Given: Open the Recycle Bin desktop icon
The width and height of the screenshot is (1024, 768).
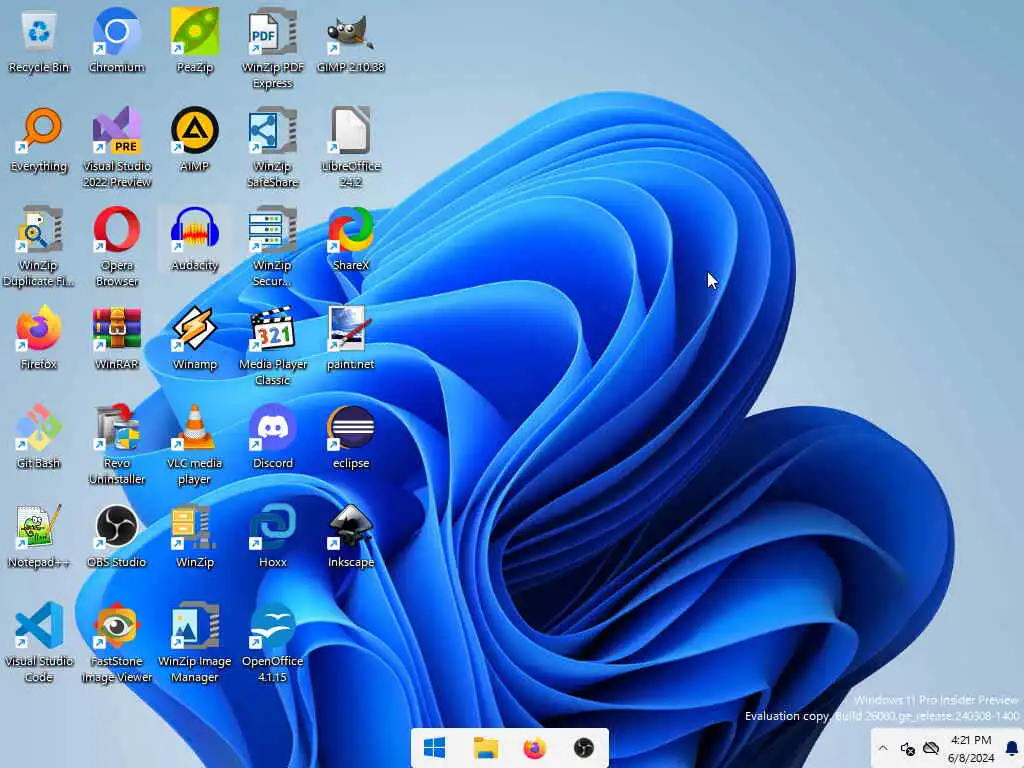Looking at the screenshot, I should 39,40.
